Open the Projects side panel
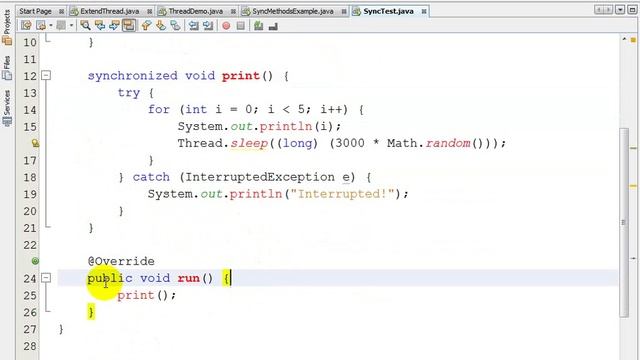 pos(7,27)
